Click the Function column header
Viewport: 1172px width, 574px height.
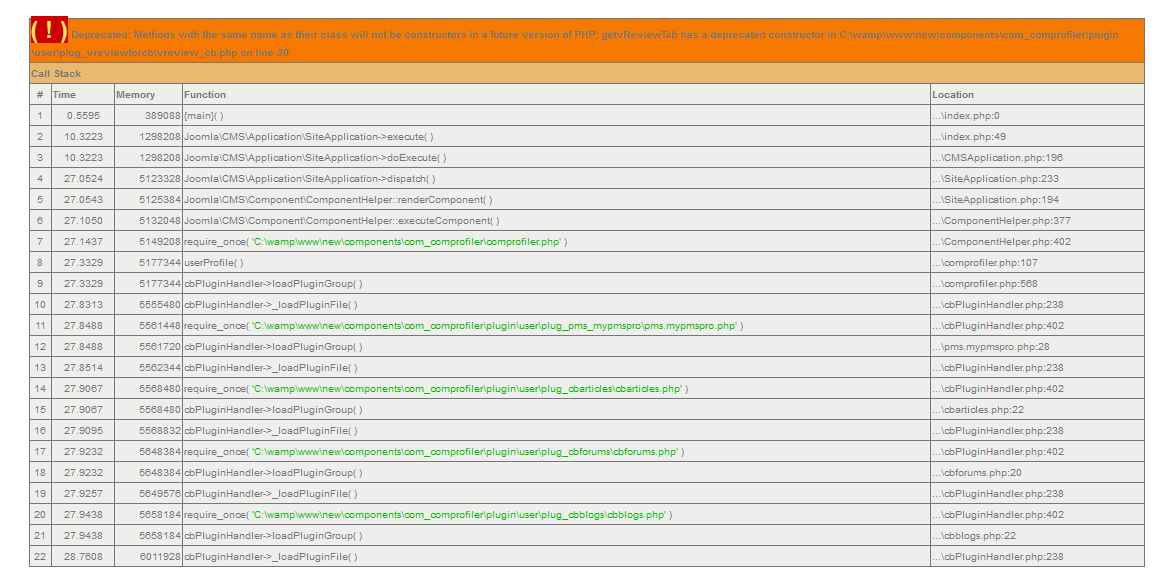pos(205,95)
